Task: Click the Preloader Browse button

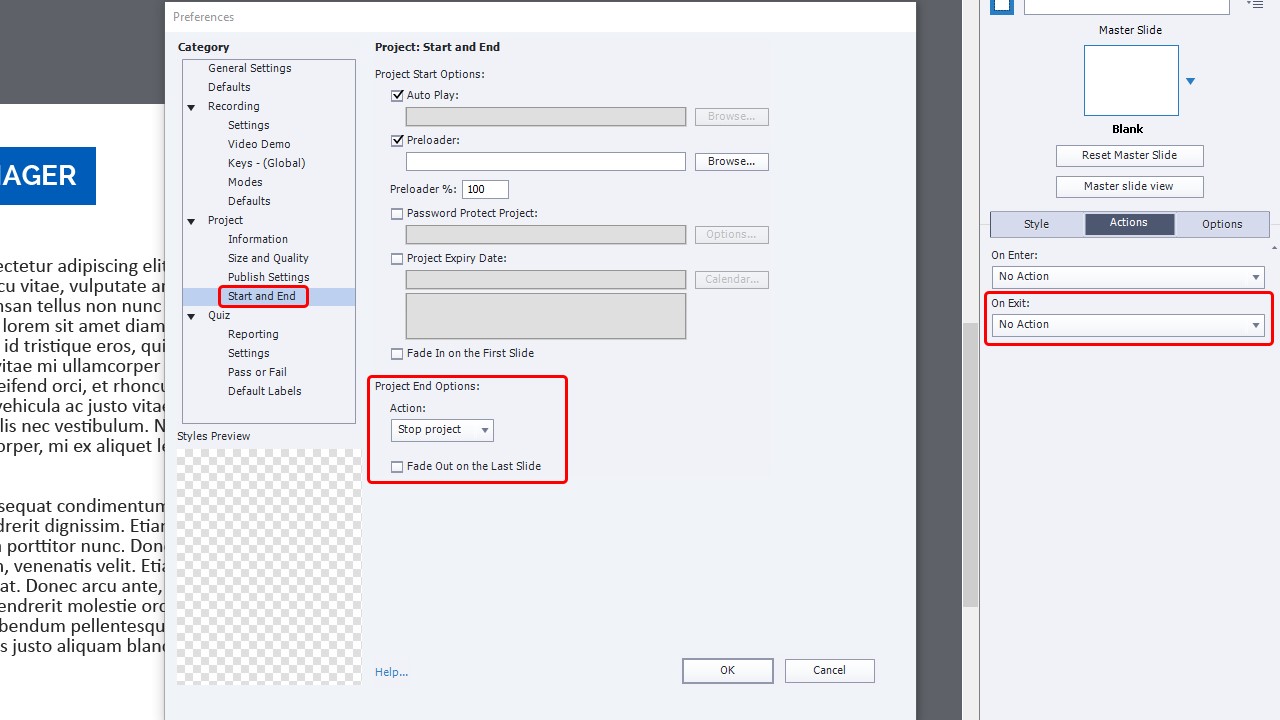Action: 731,161
